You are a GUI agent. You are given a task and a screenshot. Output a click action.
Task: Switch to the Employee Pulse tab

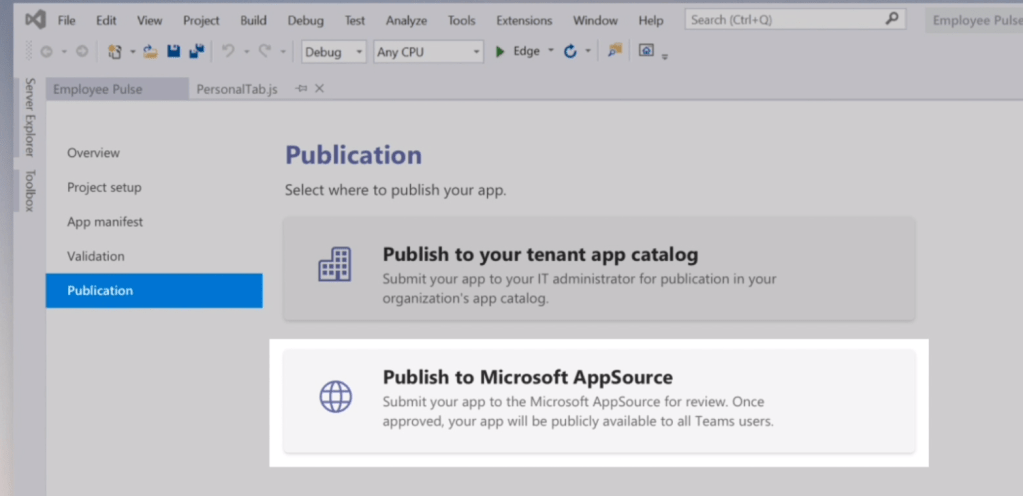pyautogui.click(x=98, y=89)
